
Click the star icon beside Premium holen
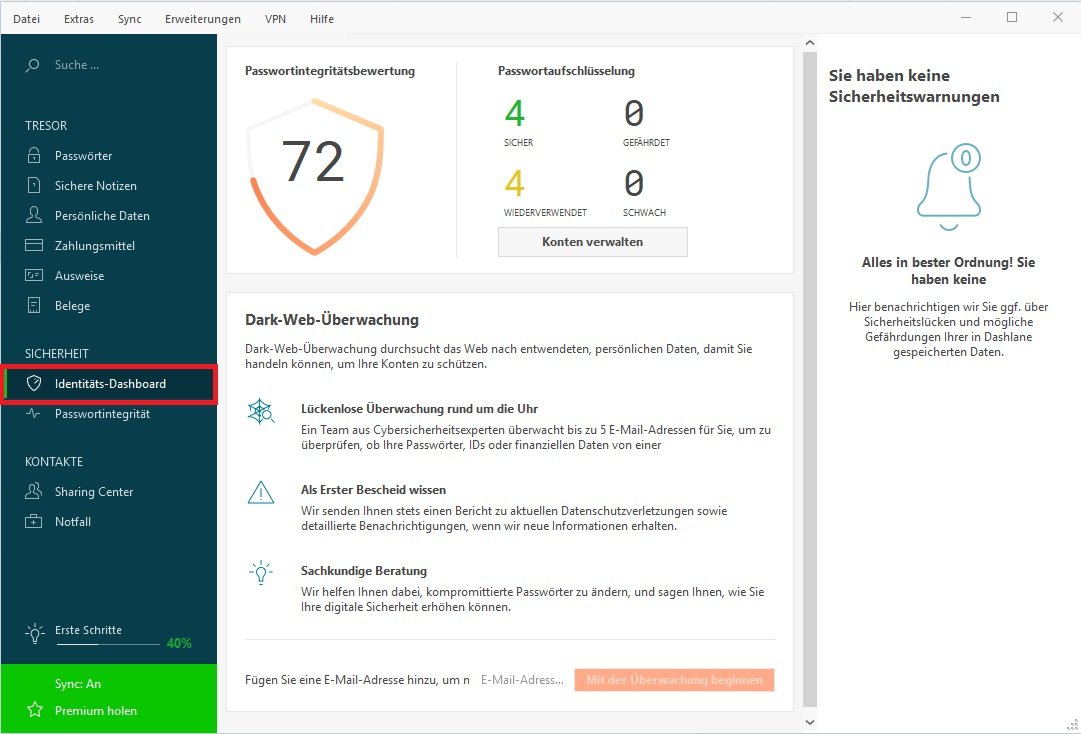click(x=35, y=710)
